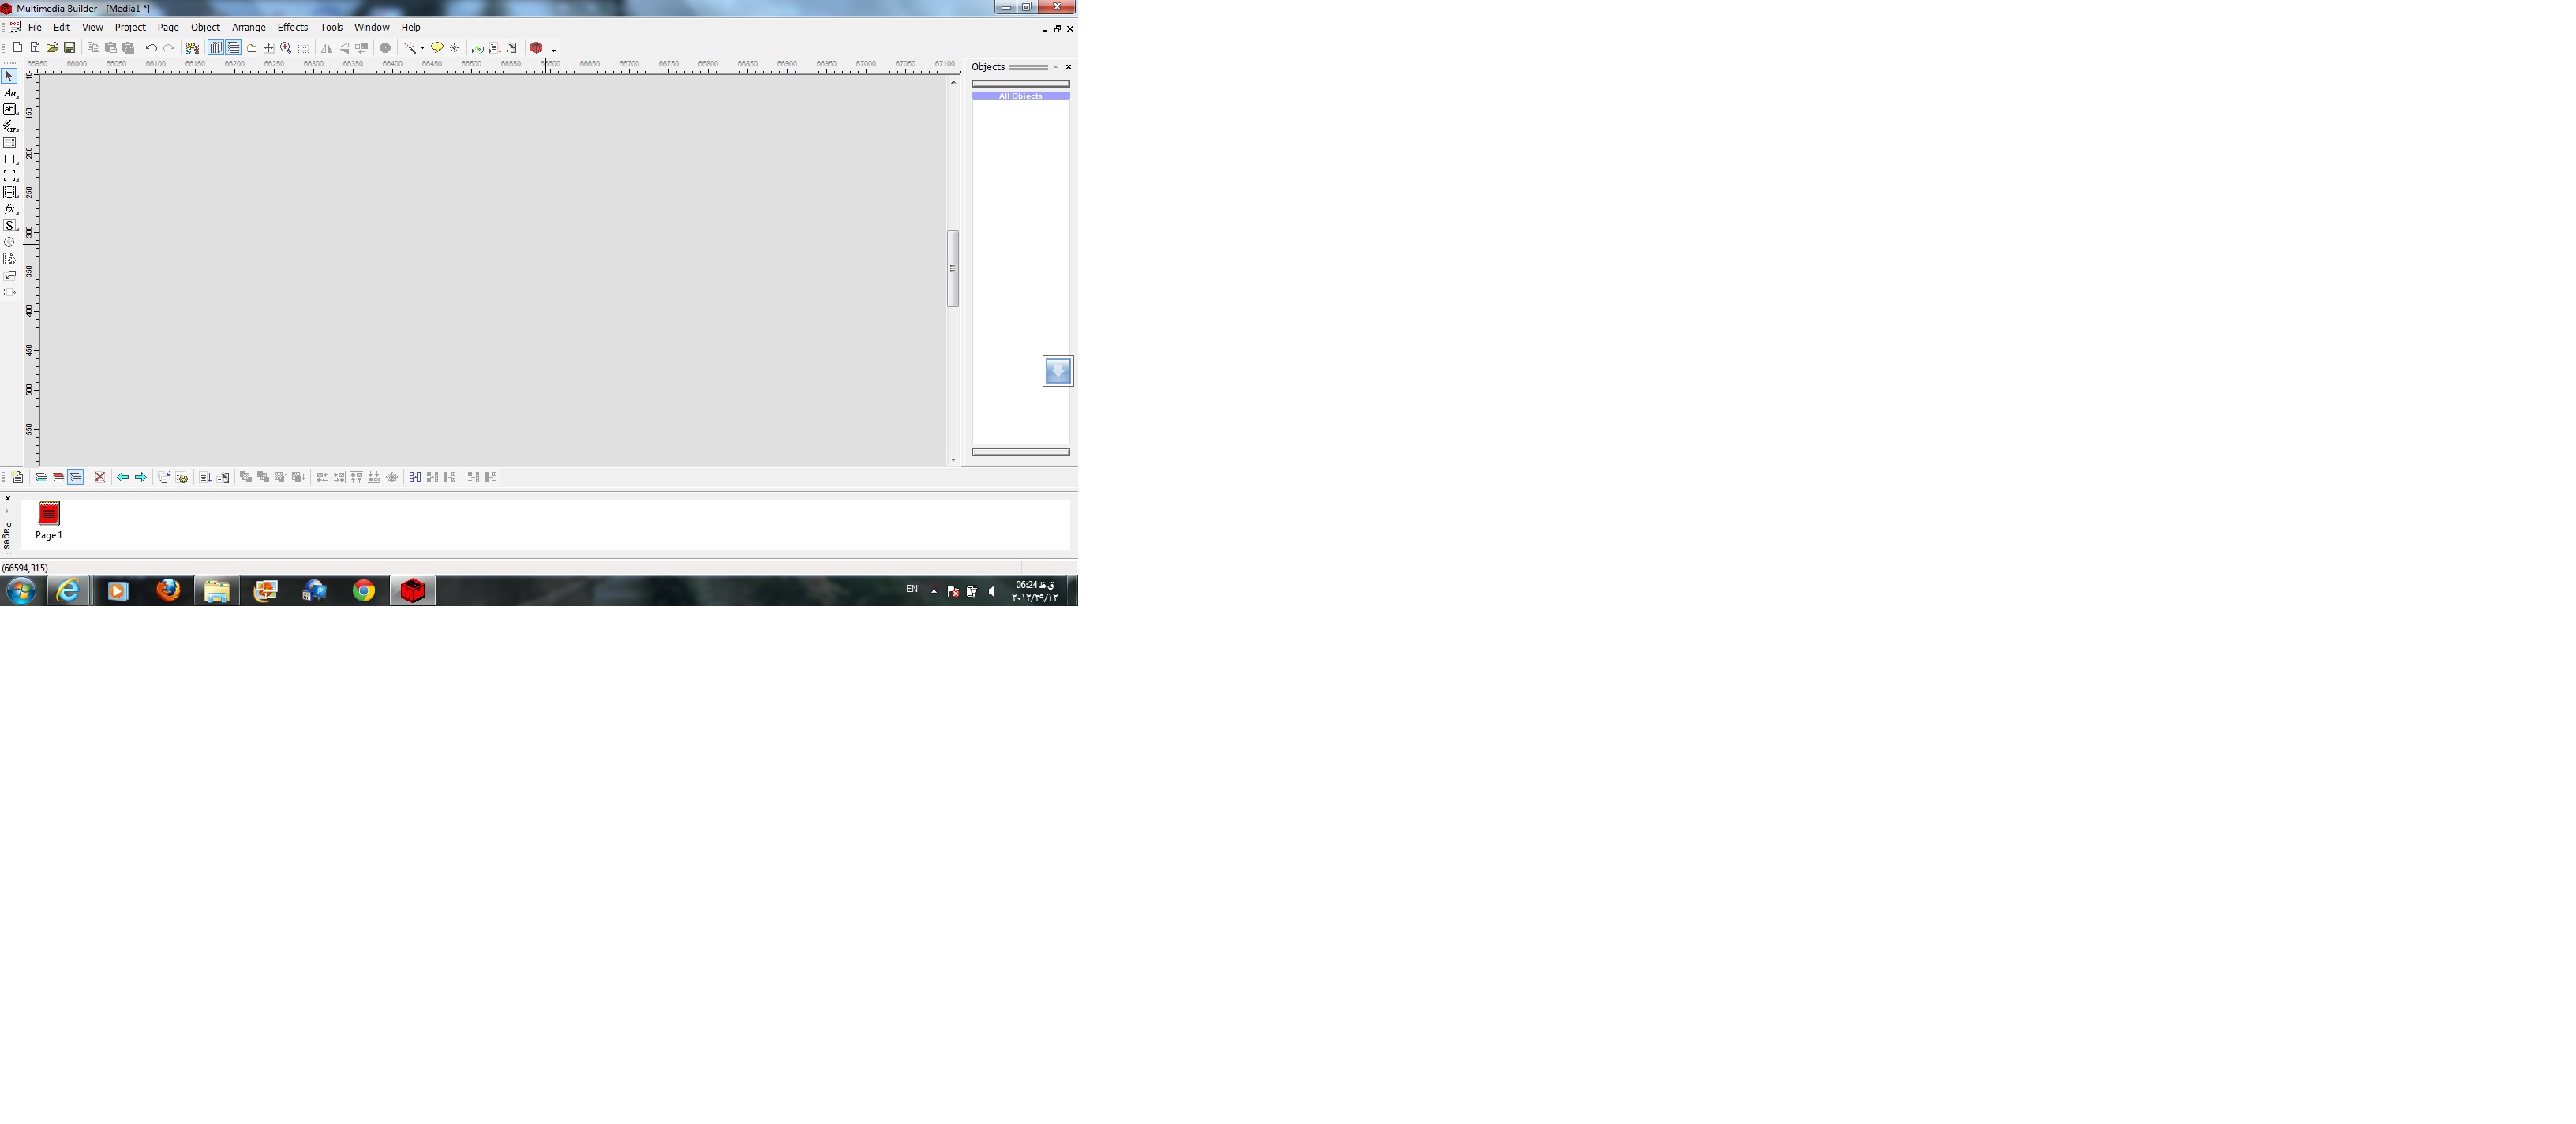This screenshot has width=2576, height=1124.
Task: Select the dashed hotspot area tool
Action: (x=10, y=175)
